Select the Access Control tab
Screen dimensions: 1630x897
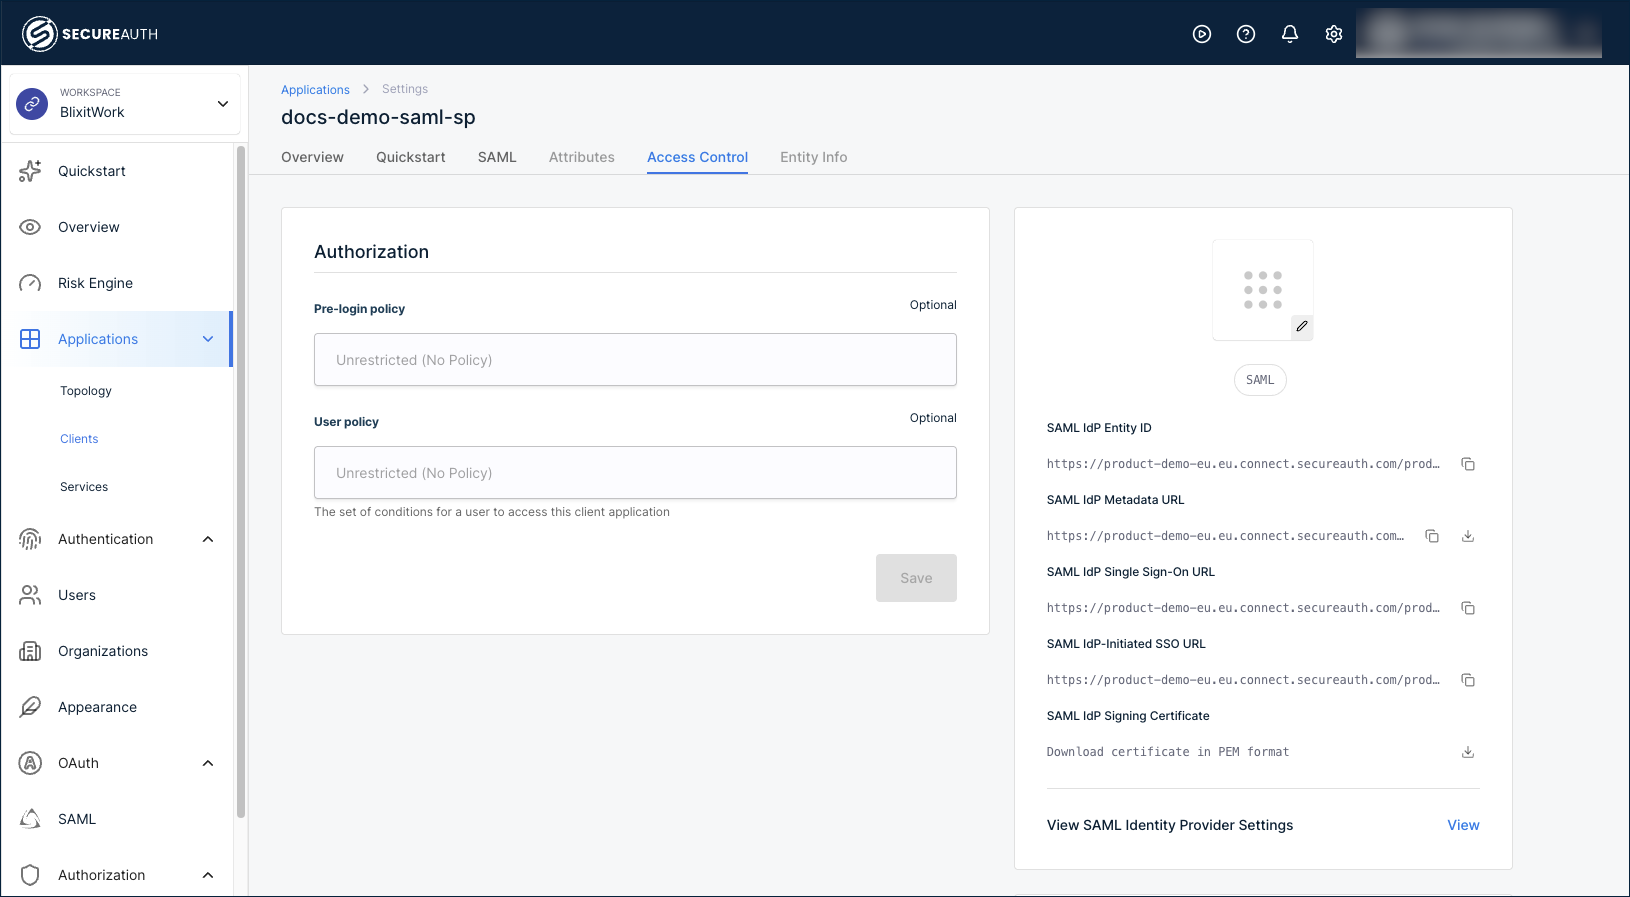click(697, 157)
